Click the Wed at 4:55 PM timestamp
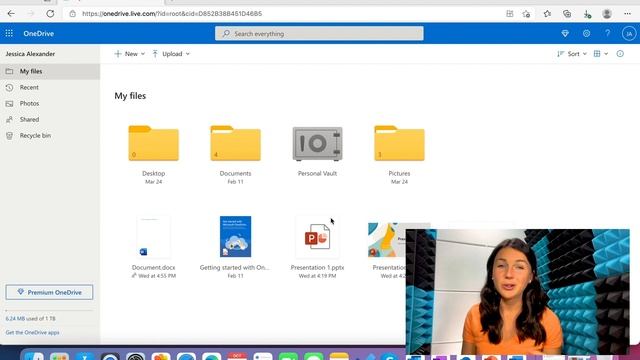The width and height of the screenshot is (640, 360). (157, 276)
